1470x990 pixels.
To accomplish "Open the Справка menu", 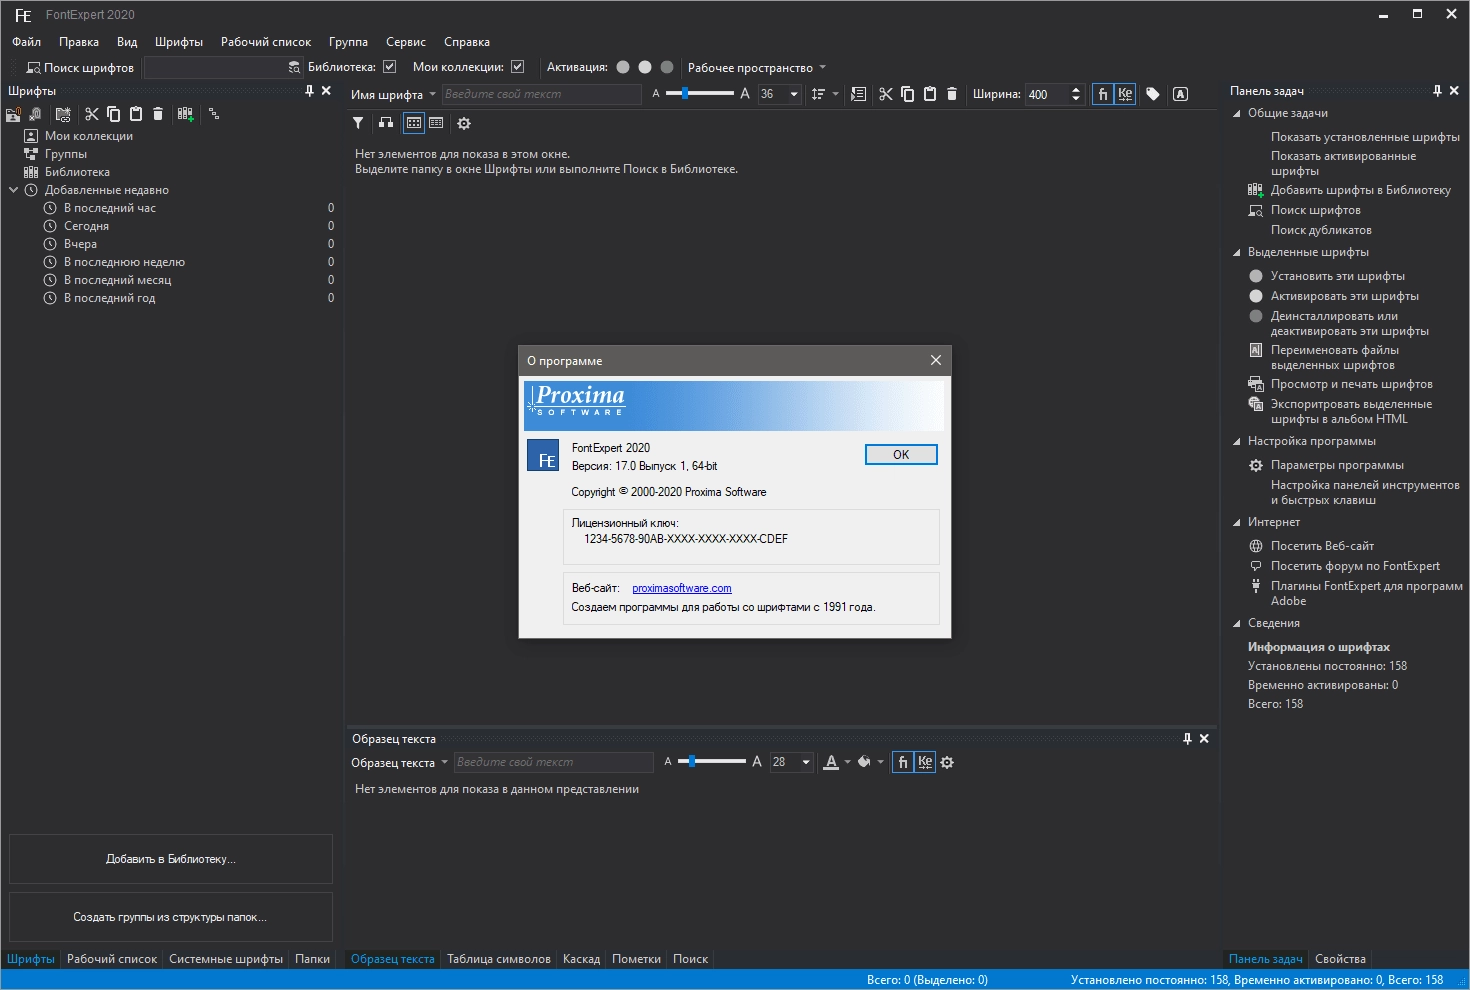I will click(467, 42).
